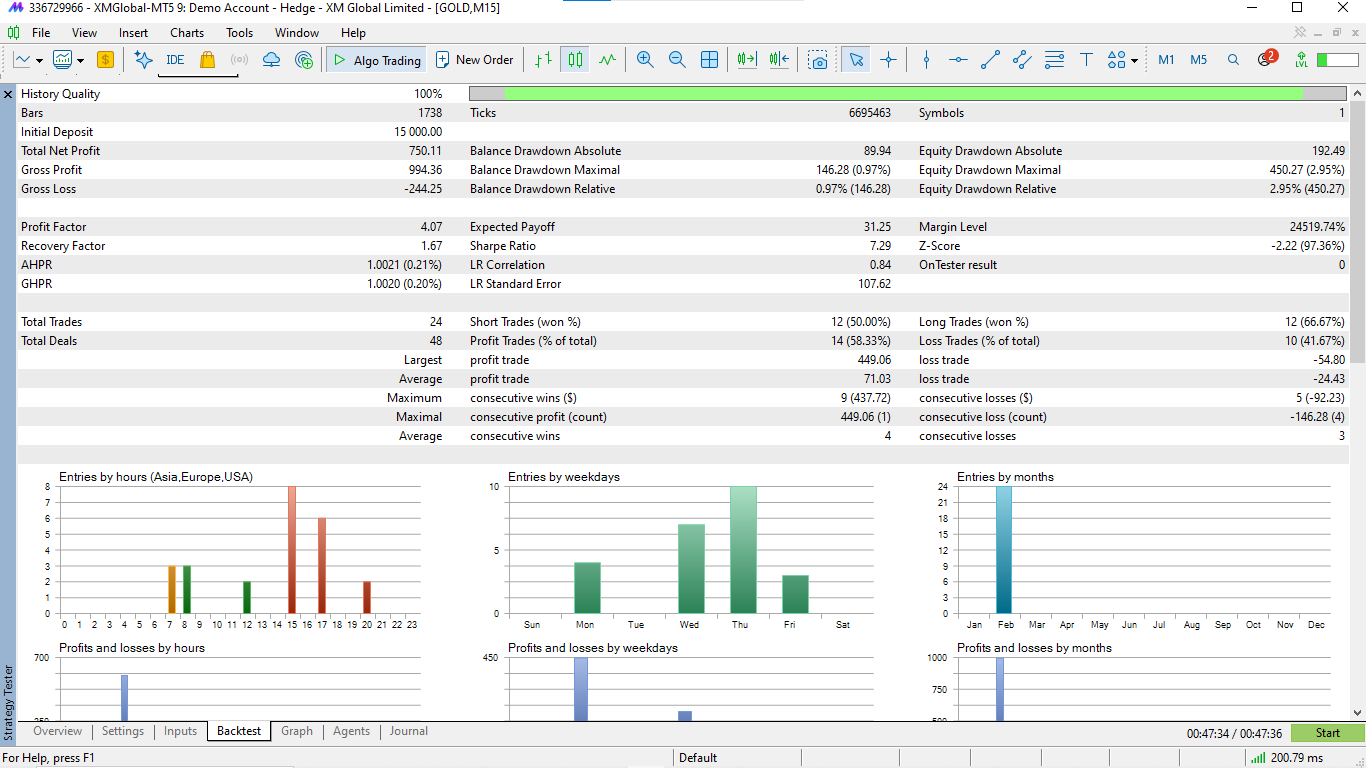The image size is (1366, 768).
Task: Launch the IDE MetaEditor button
Action: [175, 60]
